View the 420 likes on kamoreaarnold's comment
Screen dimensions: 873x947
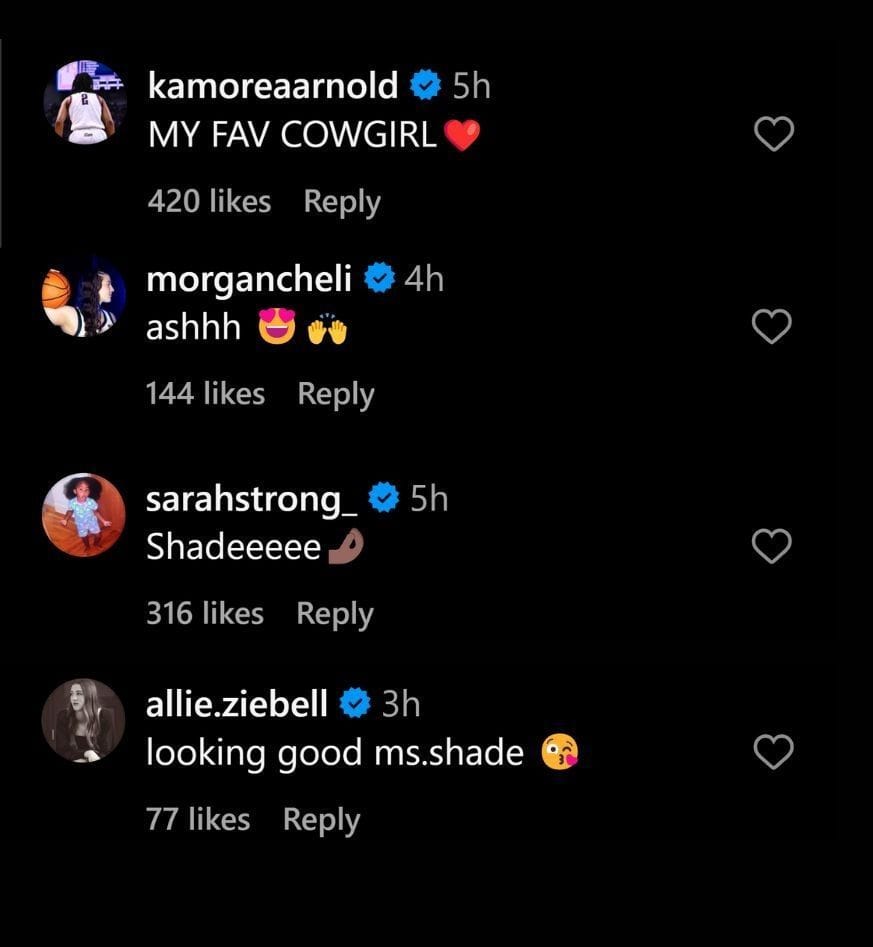pyautogui.click(x=209, y=202)
